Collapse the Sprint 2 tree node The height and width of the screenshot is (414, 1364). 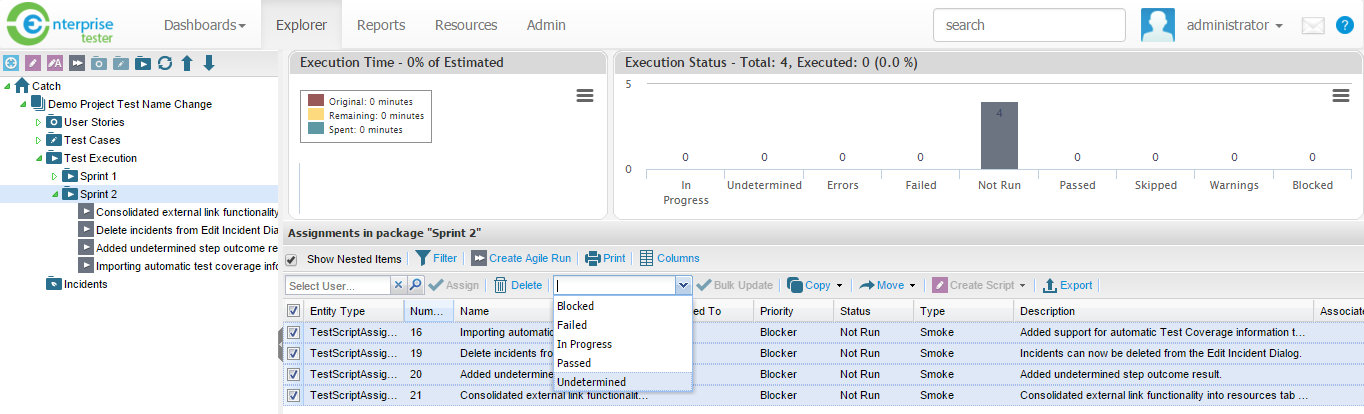tap(55, 194)
